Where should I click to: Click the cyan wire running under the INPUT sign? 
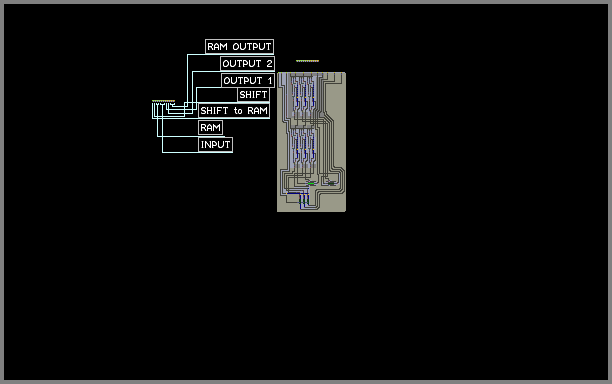coord(197,152)
